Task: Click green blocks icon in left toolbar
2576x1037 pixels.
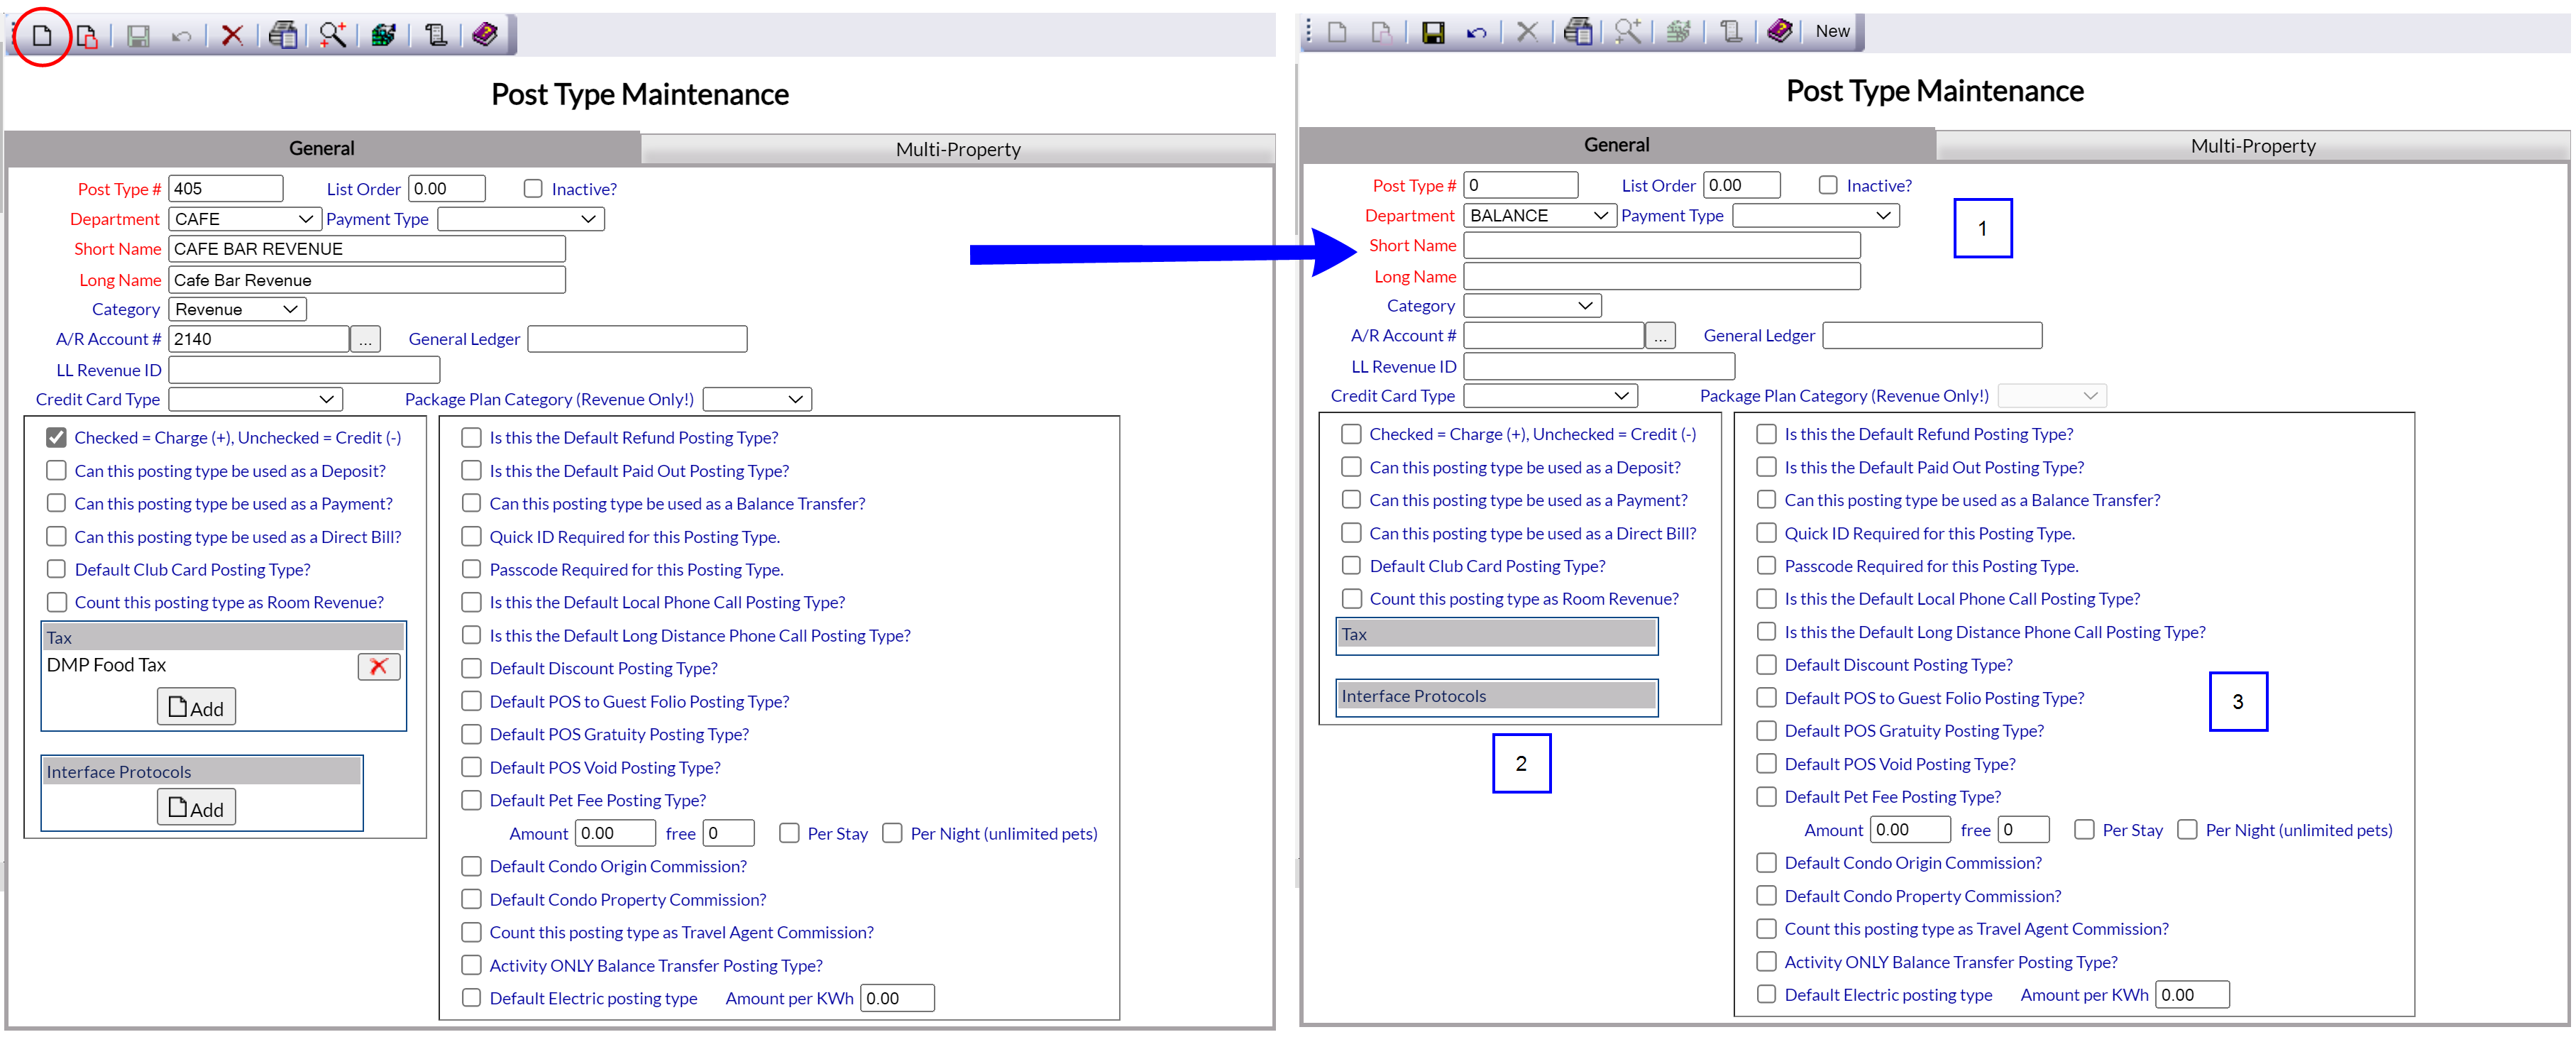Action: point(384,36)
